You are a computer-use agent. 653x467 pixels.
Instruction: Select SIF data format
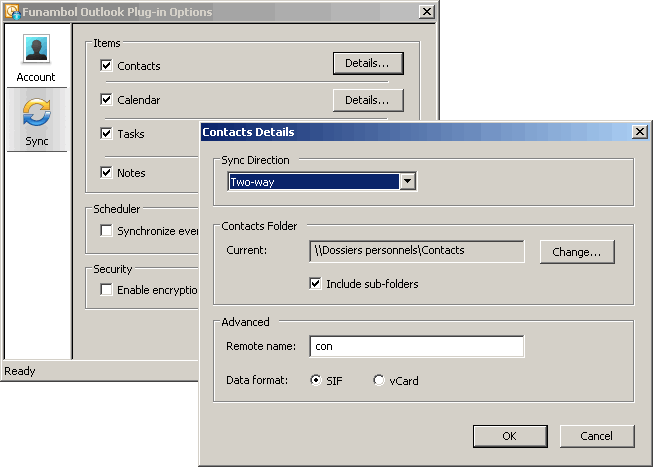316,380
